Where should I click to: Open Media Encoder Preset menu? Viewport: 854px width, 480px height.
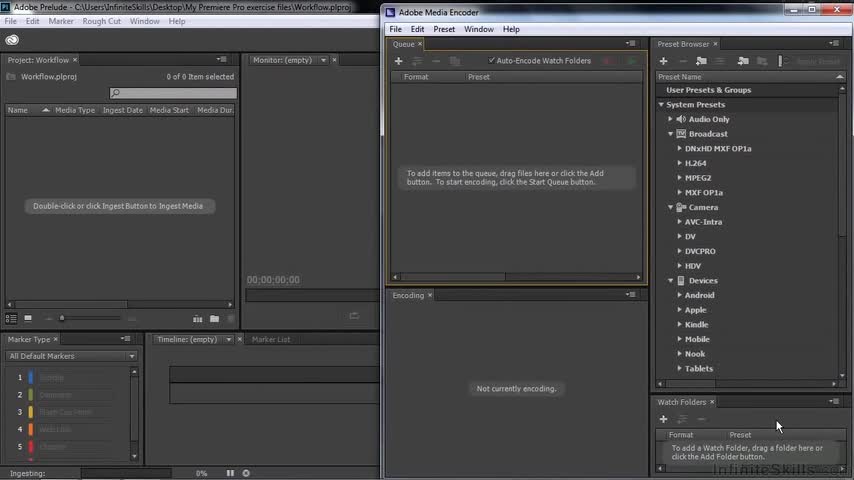(444, 29)
